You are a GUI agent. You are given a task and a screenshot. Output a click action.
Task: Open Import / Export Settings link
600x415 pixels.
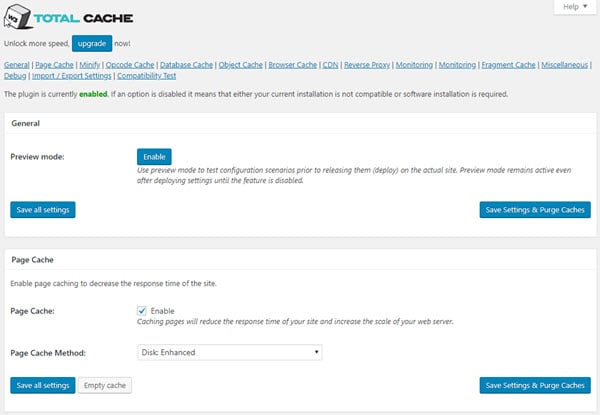tap(74, 76)
